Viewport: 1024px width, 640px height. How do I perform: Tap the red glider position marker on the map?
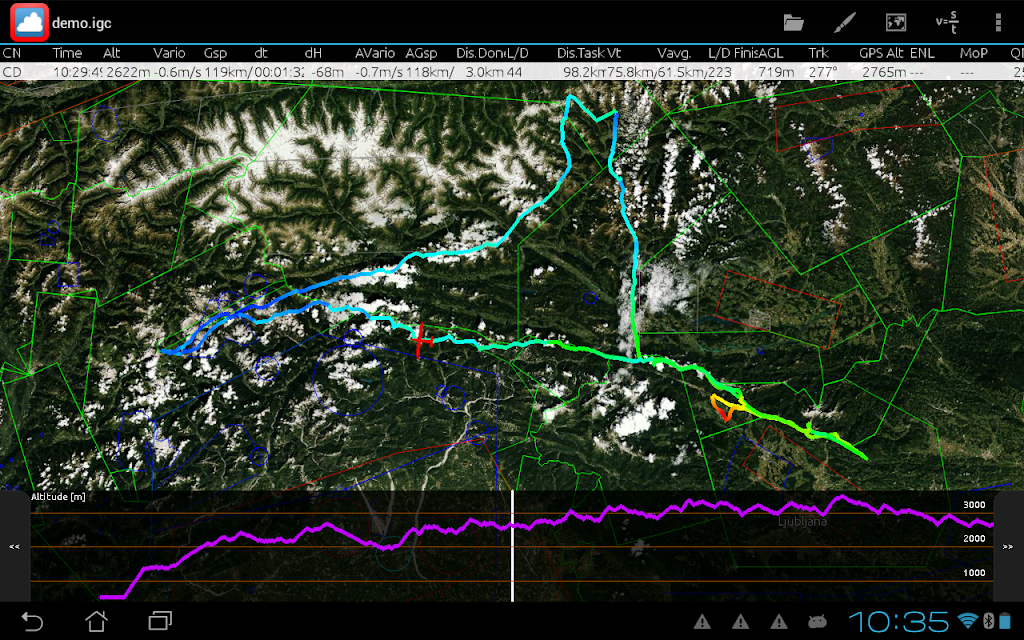point(421,340)
